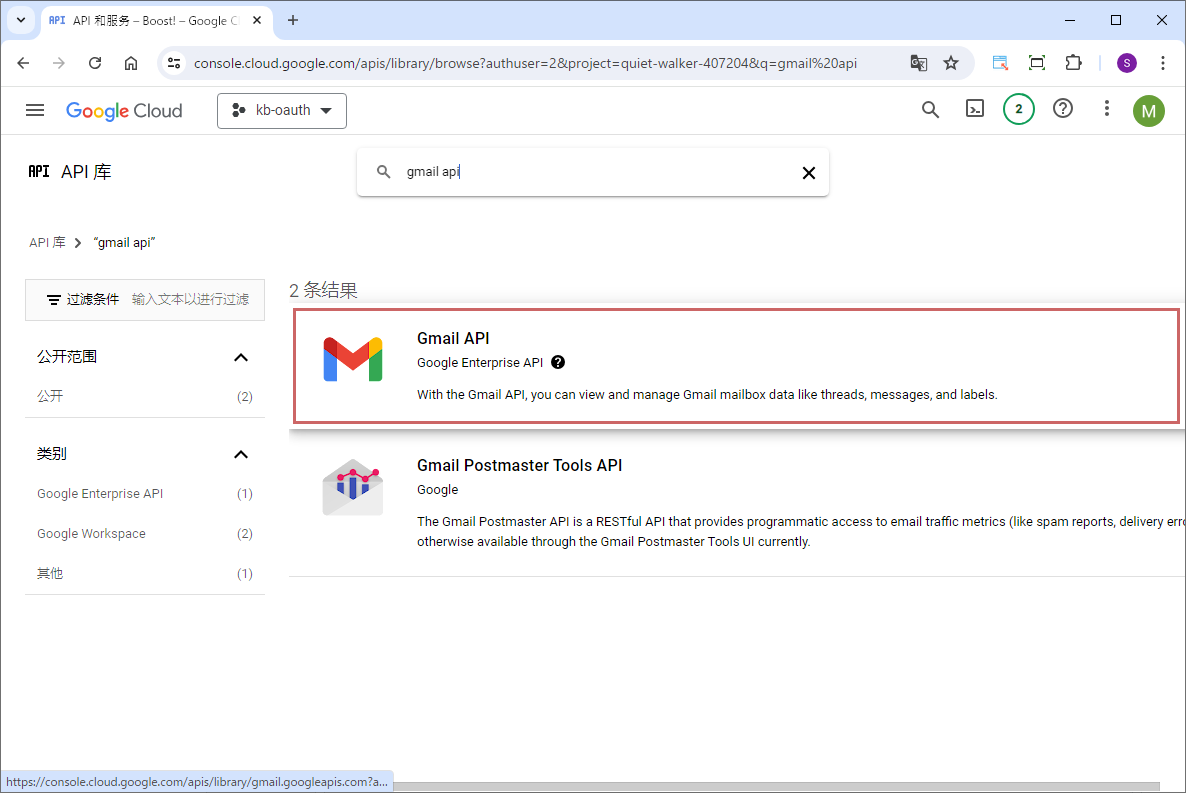This screenshot has height=793, width=1186.
Task: Click the filter text input field
Action: 190,300
